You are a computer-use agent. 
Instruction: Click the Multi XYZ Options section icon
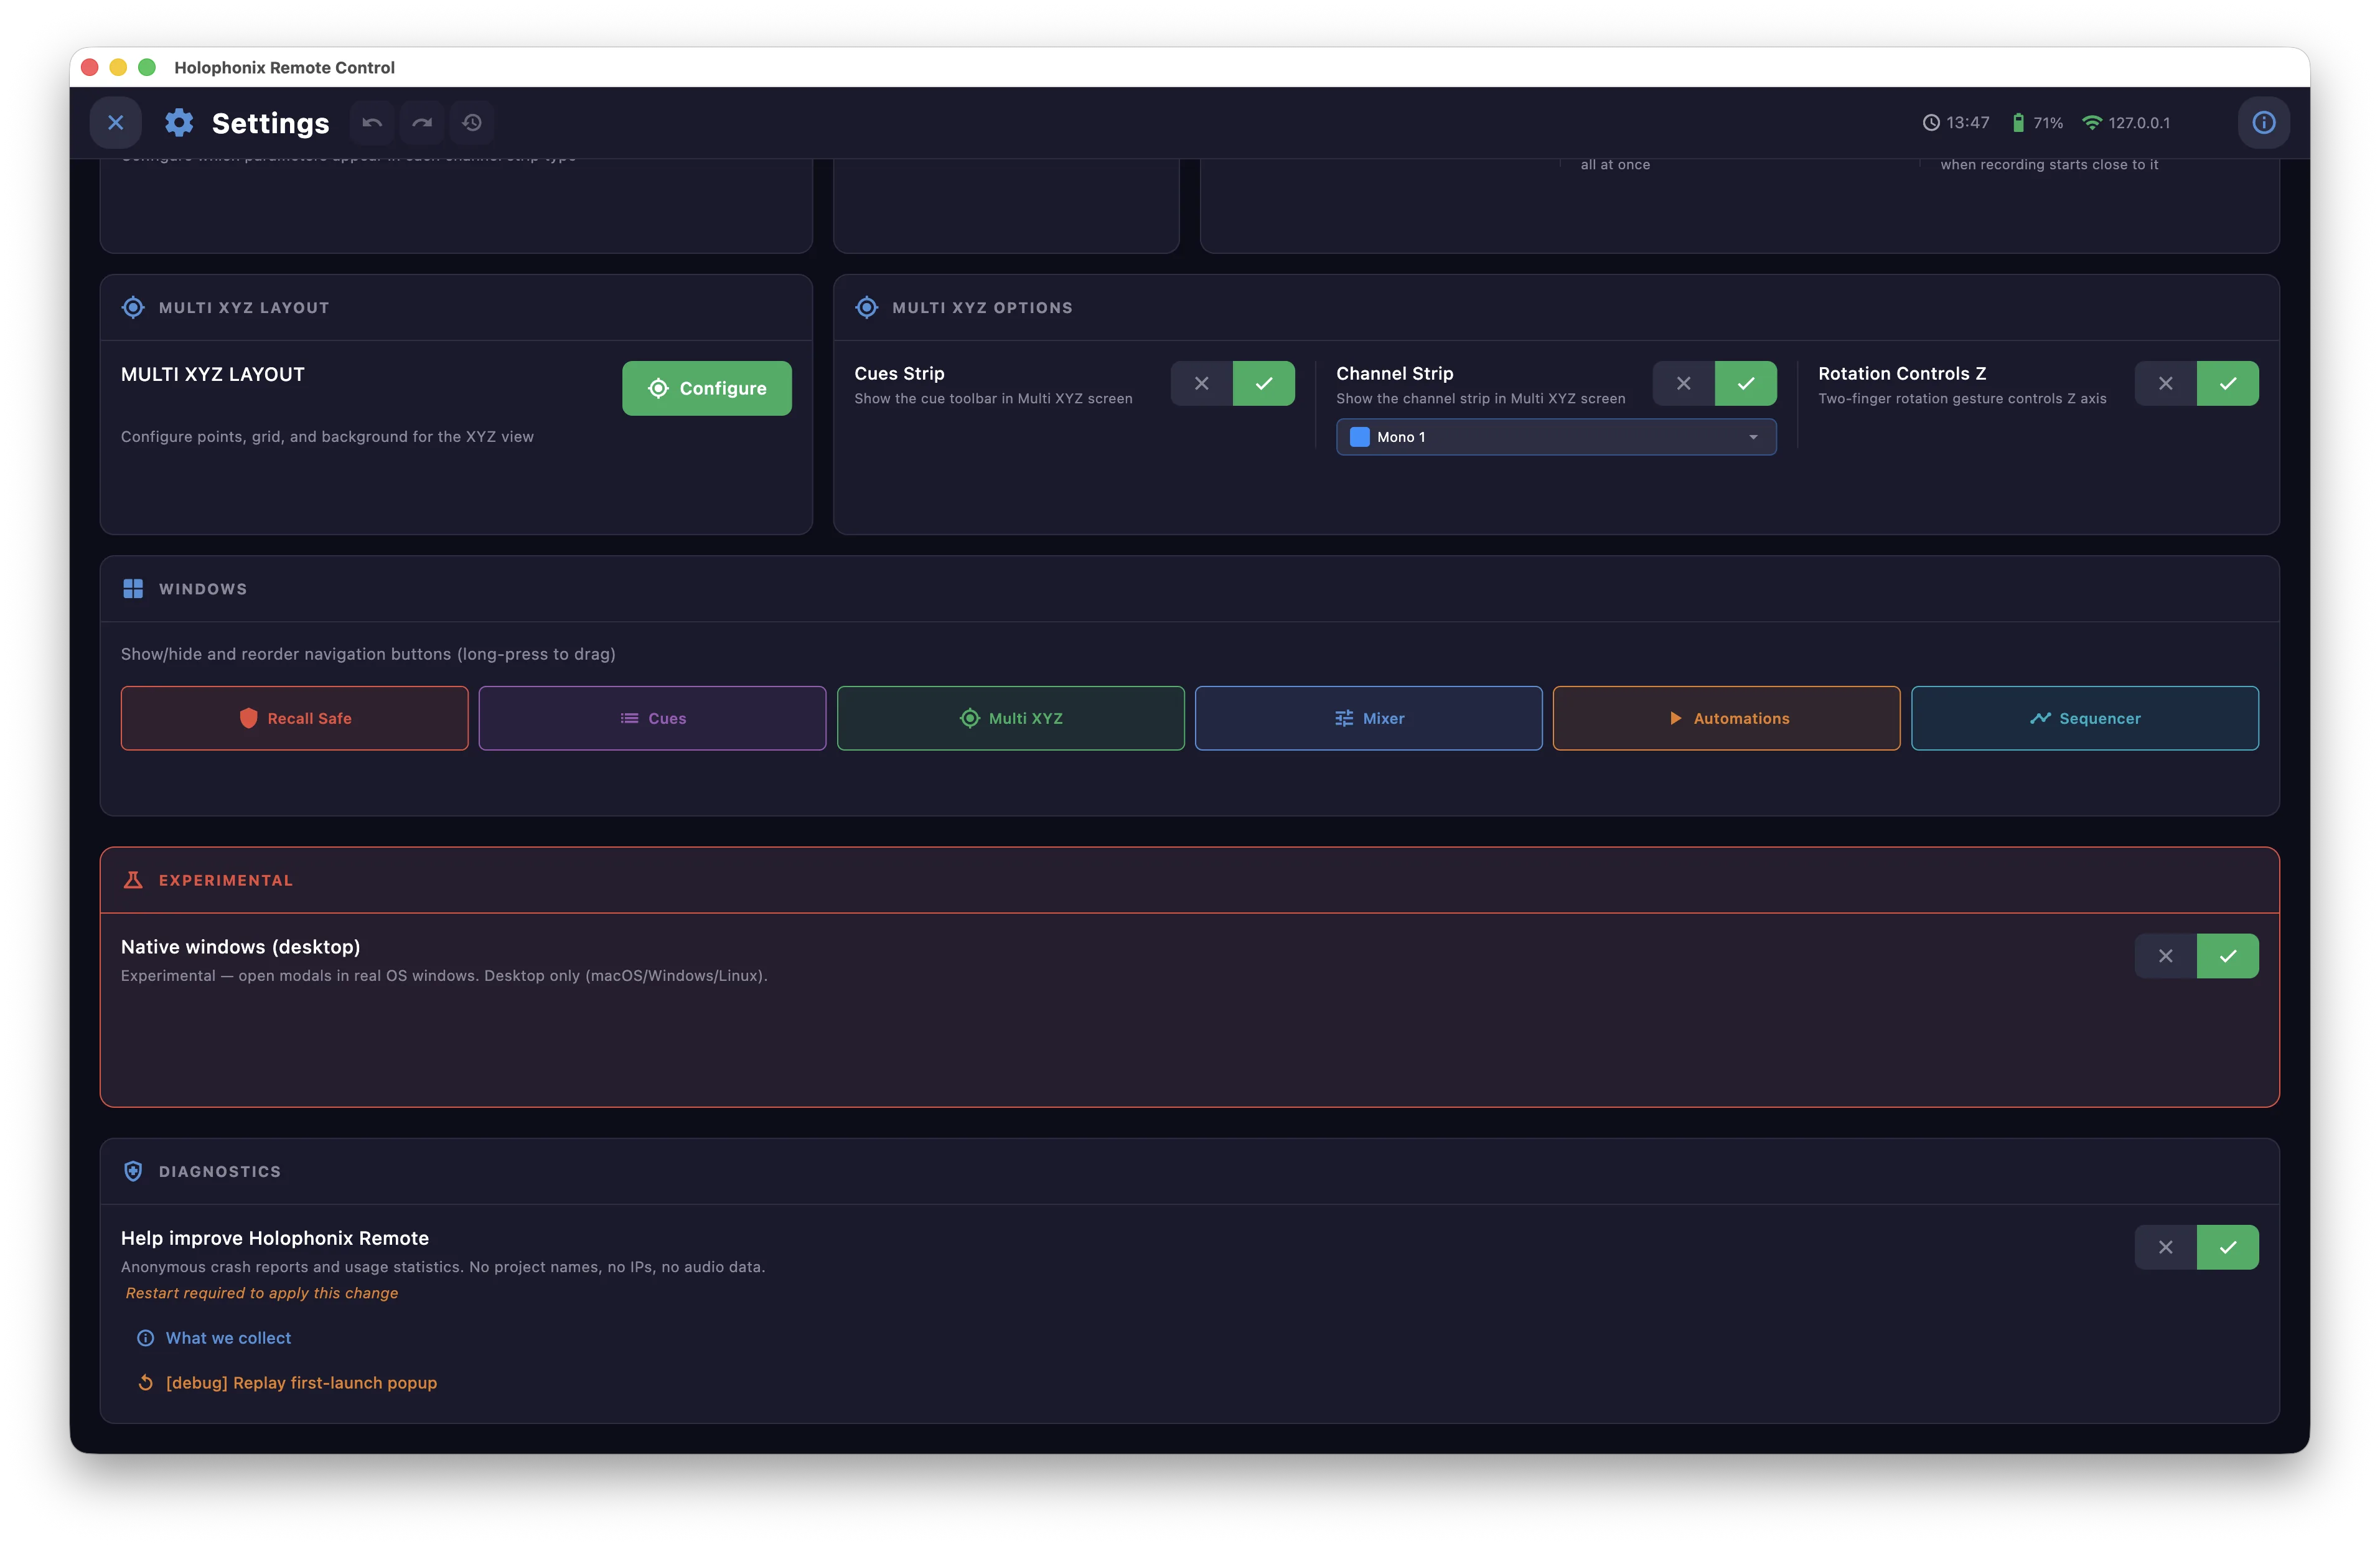866,307
